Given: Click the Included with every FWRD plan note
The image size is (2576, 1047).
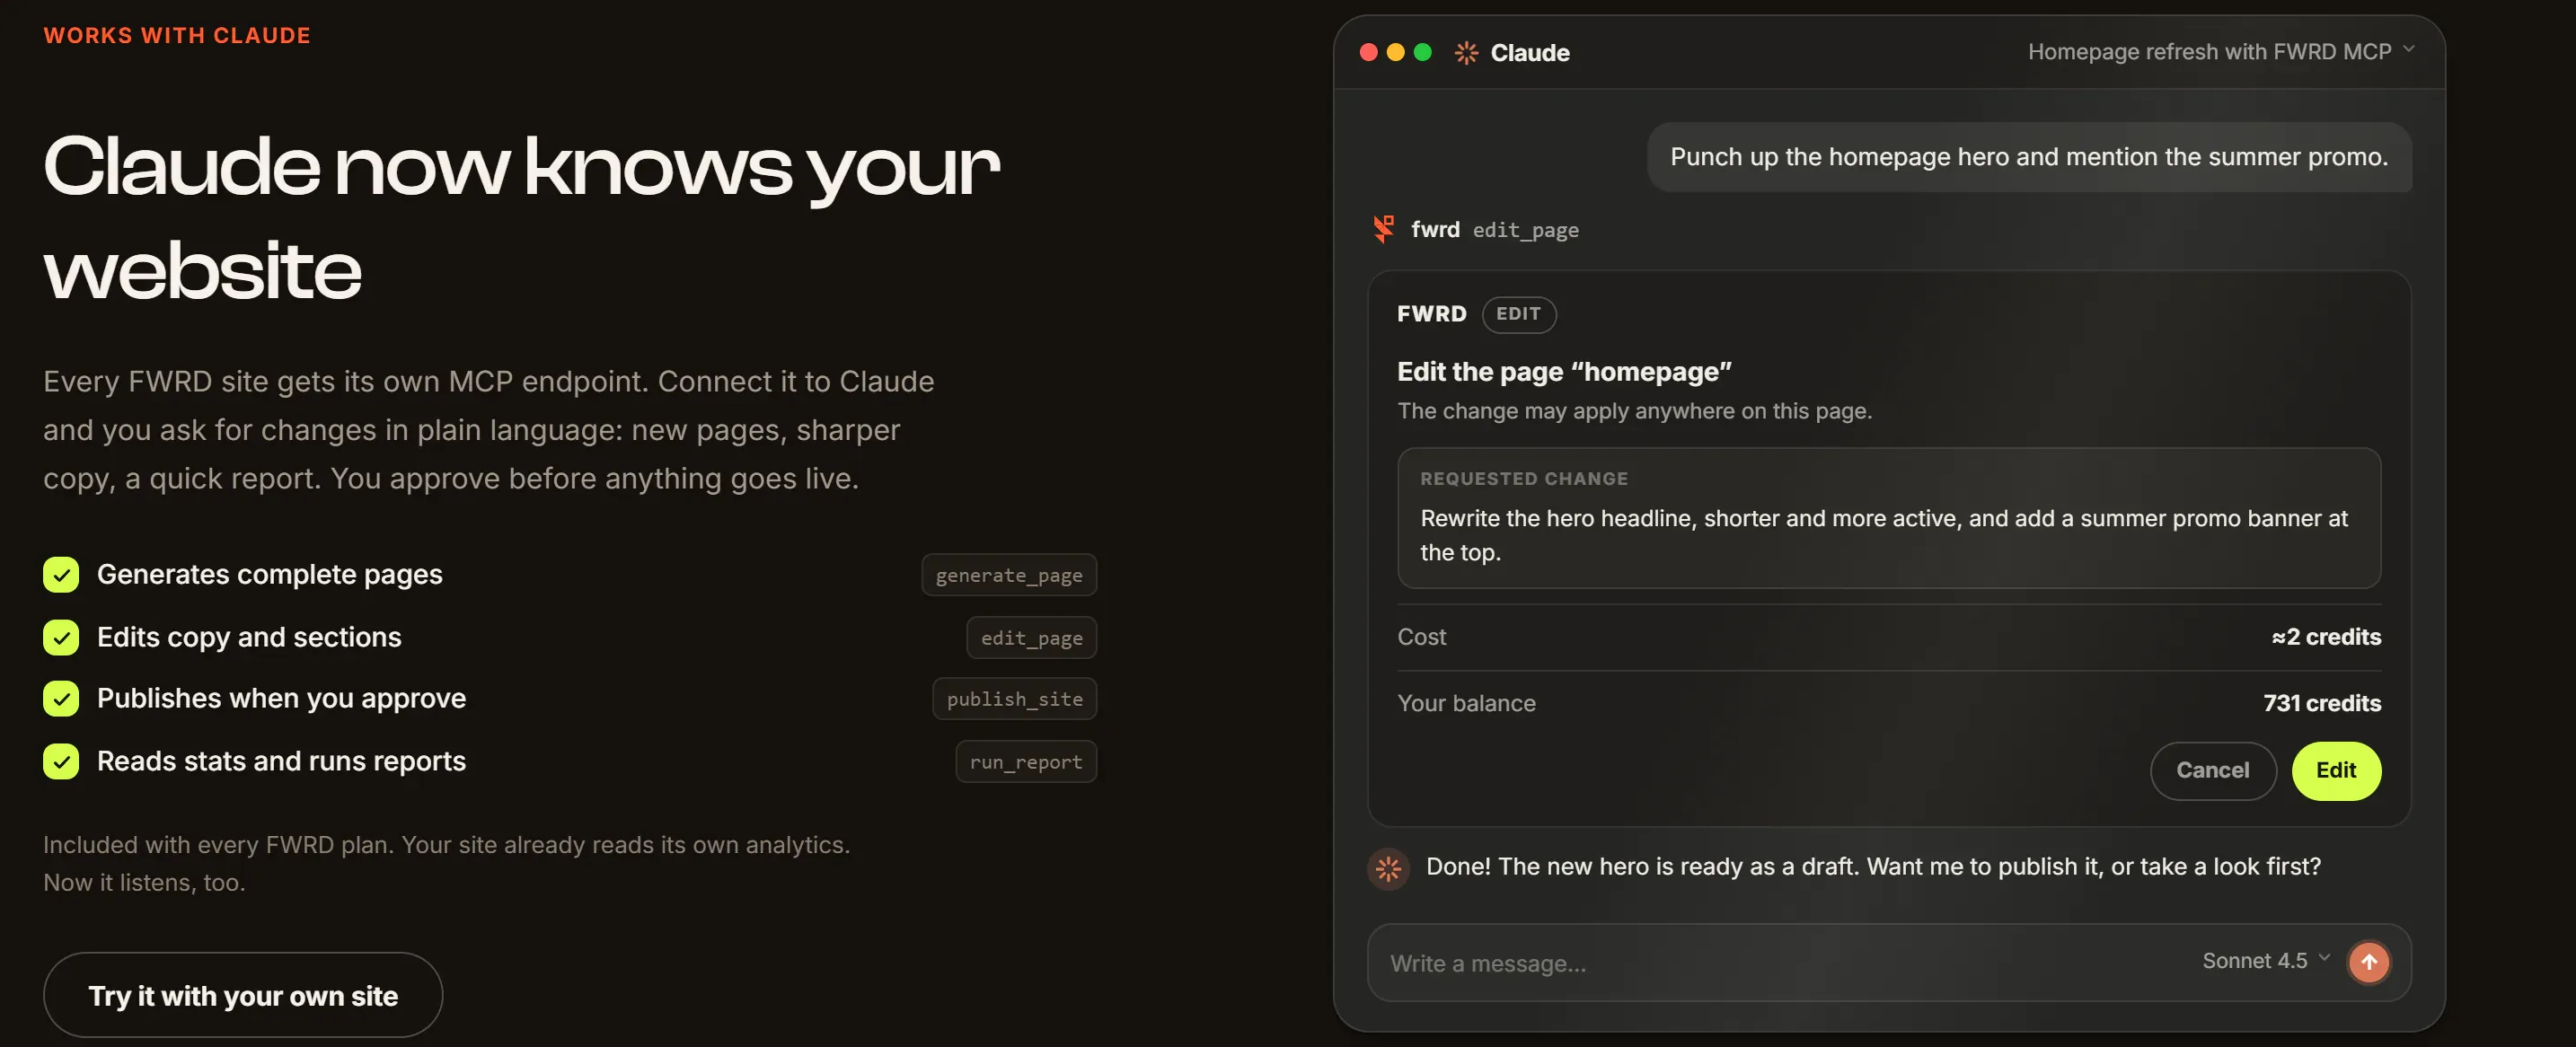Looking at the screenshot, I should tap(446, 864).
